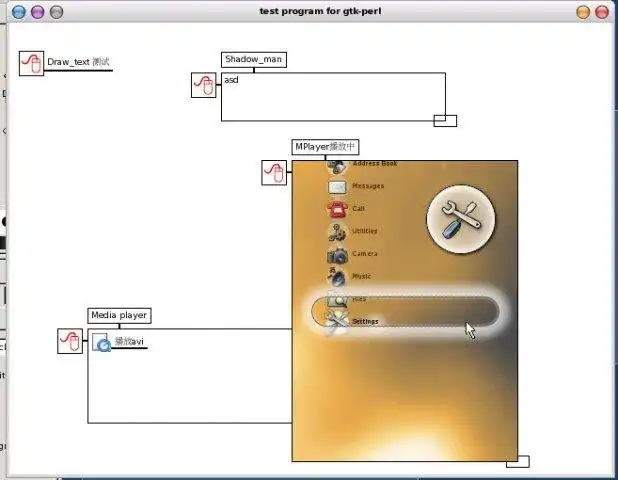Click the Settings menu label
The image size is (618, 480).
pyautogui.click(x=365, y=321)
